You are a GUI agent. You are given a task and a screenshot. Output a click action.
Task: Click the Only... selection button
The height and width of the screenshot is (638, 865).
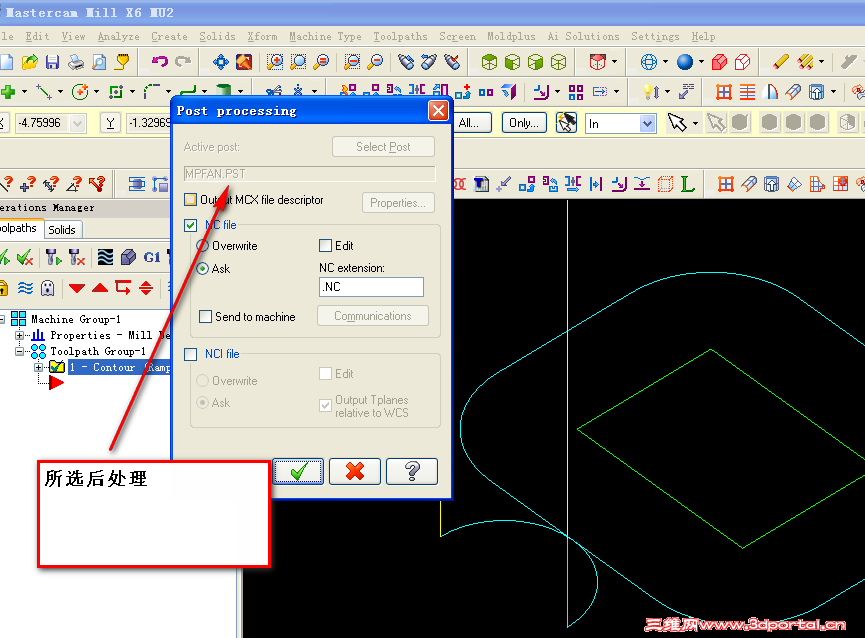(524, 123)
